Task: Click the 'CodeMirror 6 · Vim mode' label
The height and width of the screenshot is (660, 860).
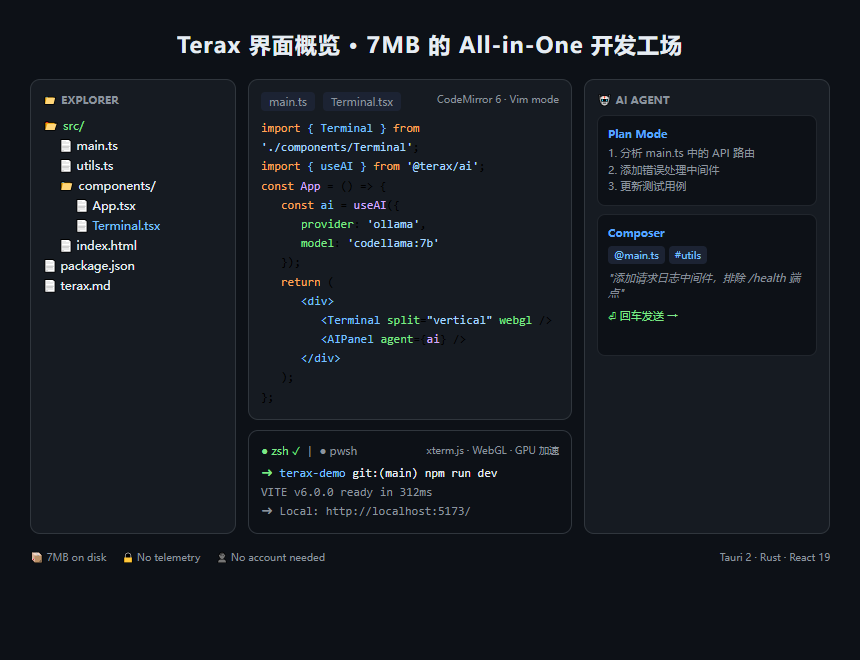Action: pyautogui.click(x=497, y=99)
